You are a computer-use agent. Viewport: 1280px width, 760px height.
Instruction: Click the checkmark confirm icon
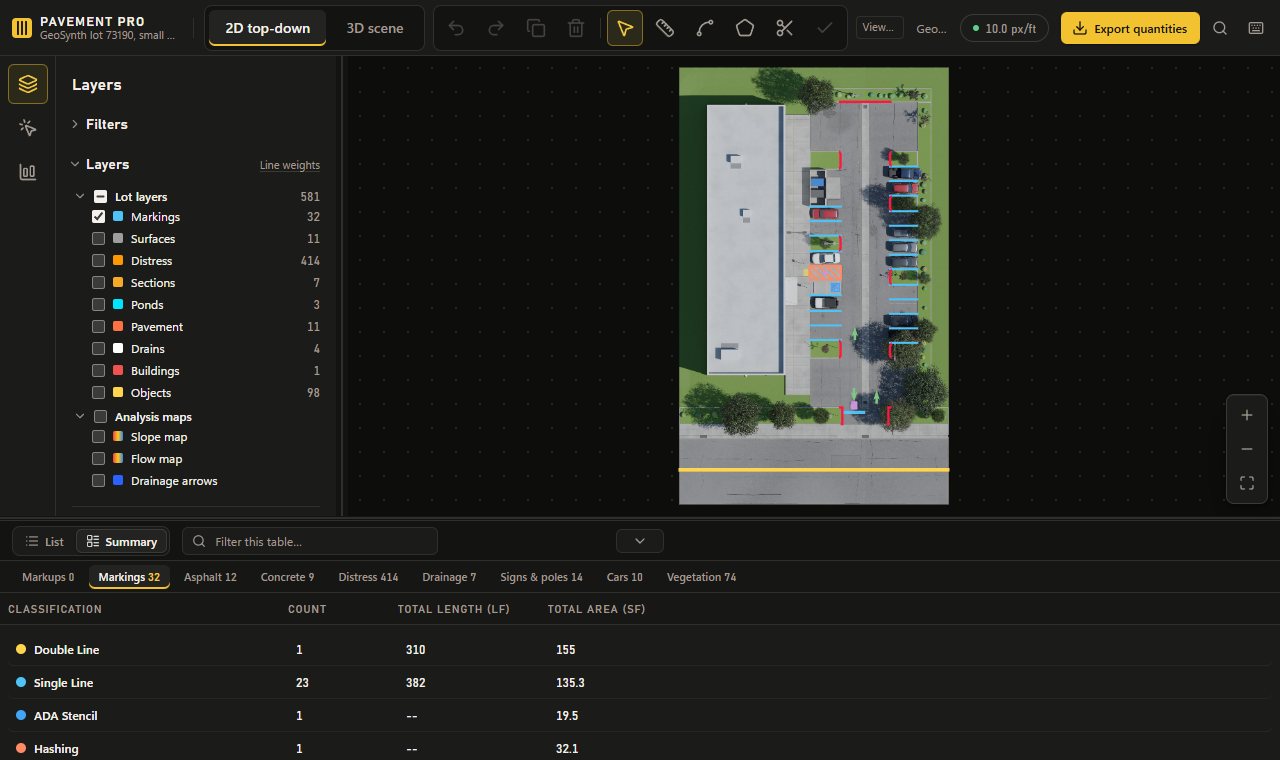825,28
